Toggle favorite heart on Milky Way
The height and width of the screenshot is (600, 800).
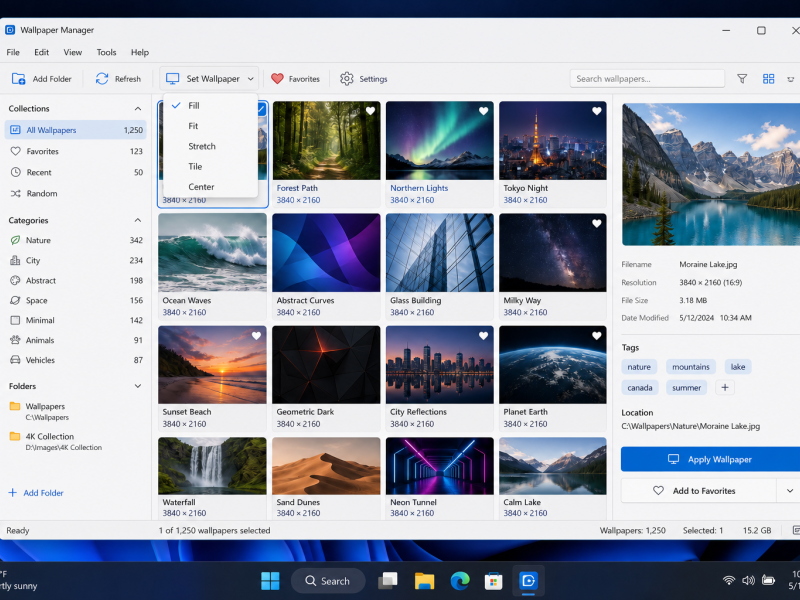click(596, 223)
